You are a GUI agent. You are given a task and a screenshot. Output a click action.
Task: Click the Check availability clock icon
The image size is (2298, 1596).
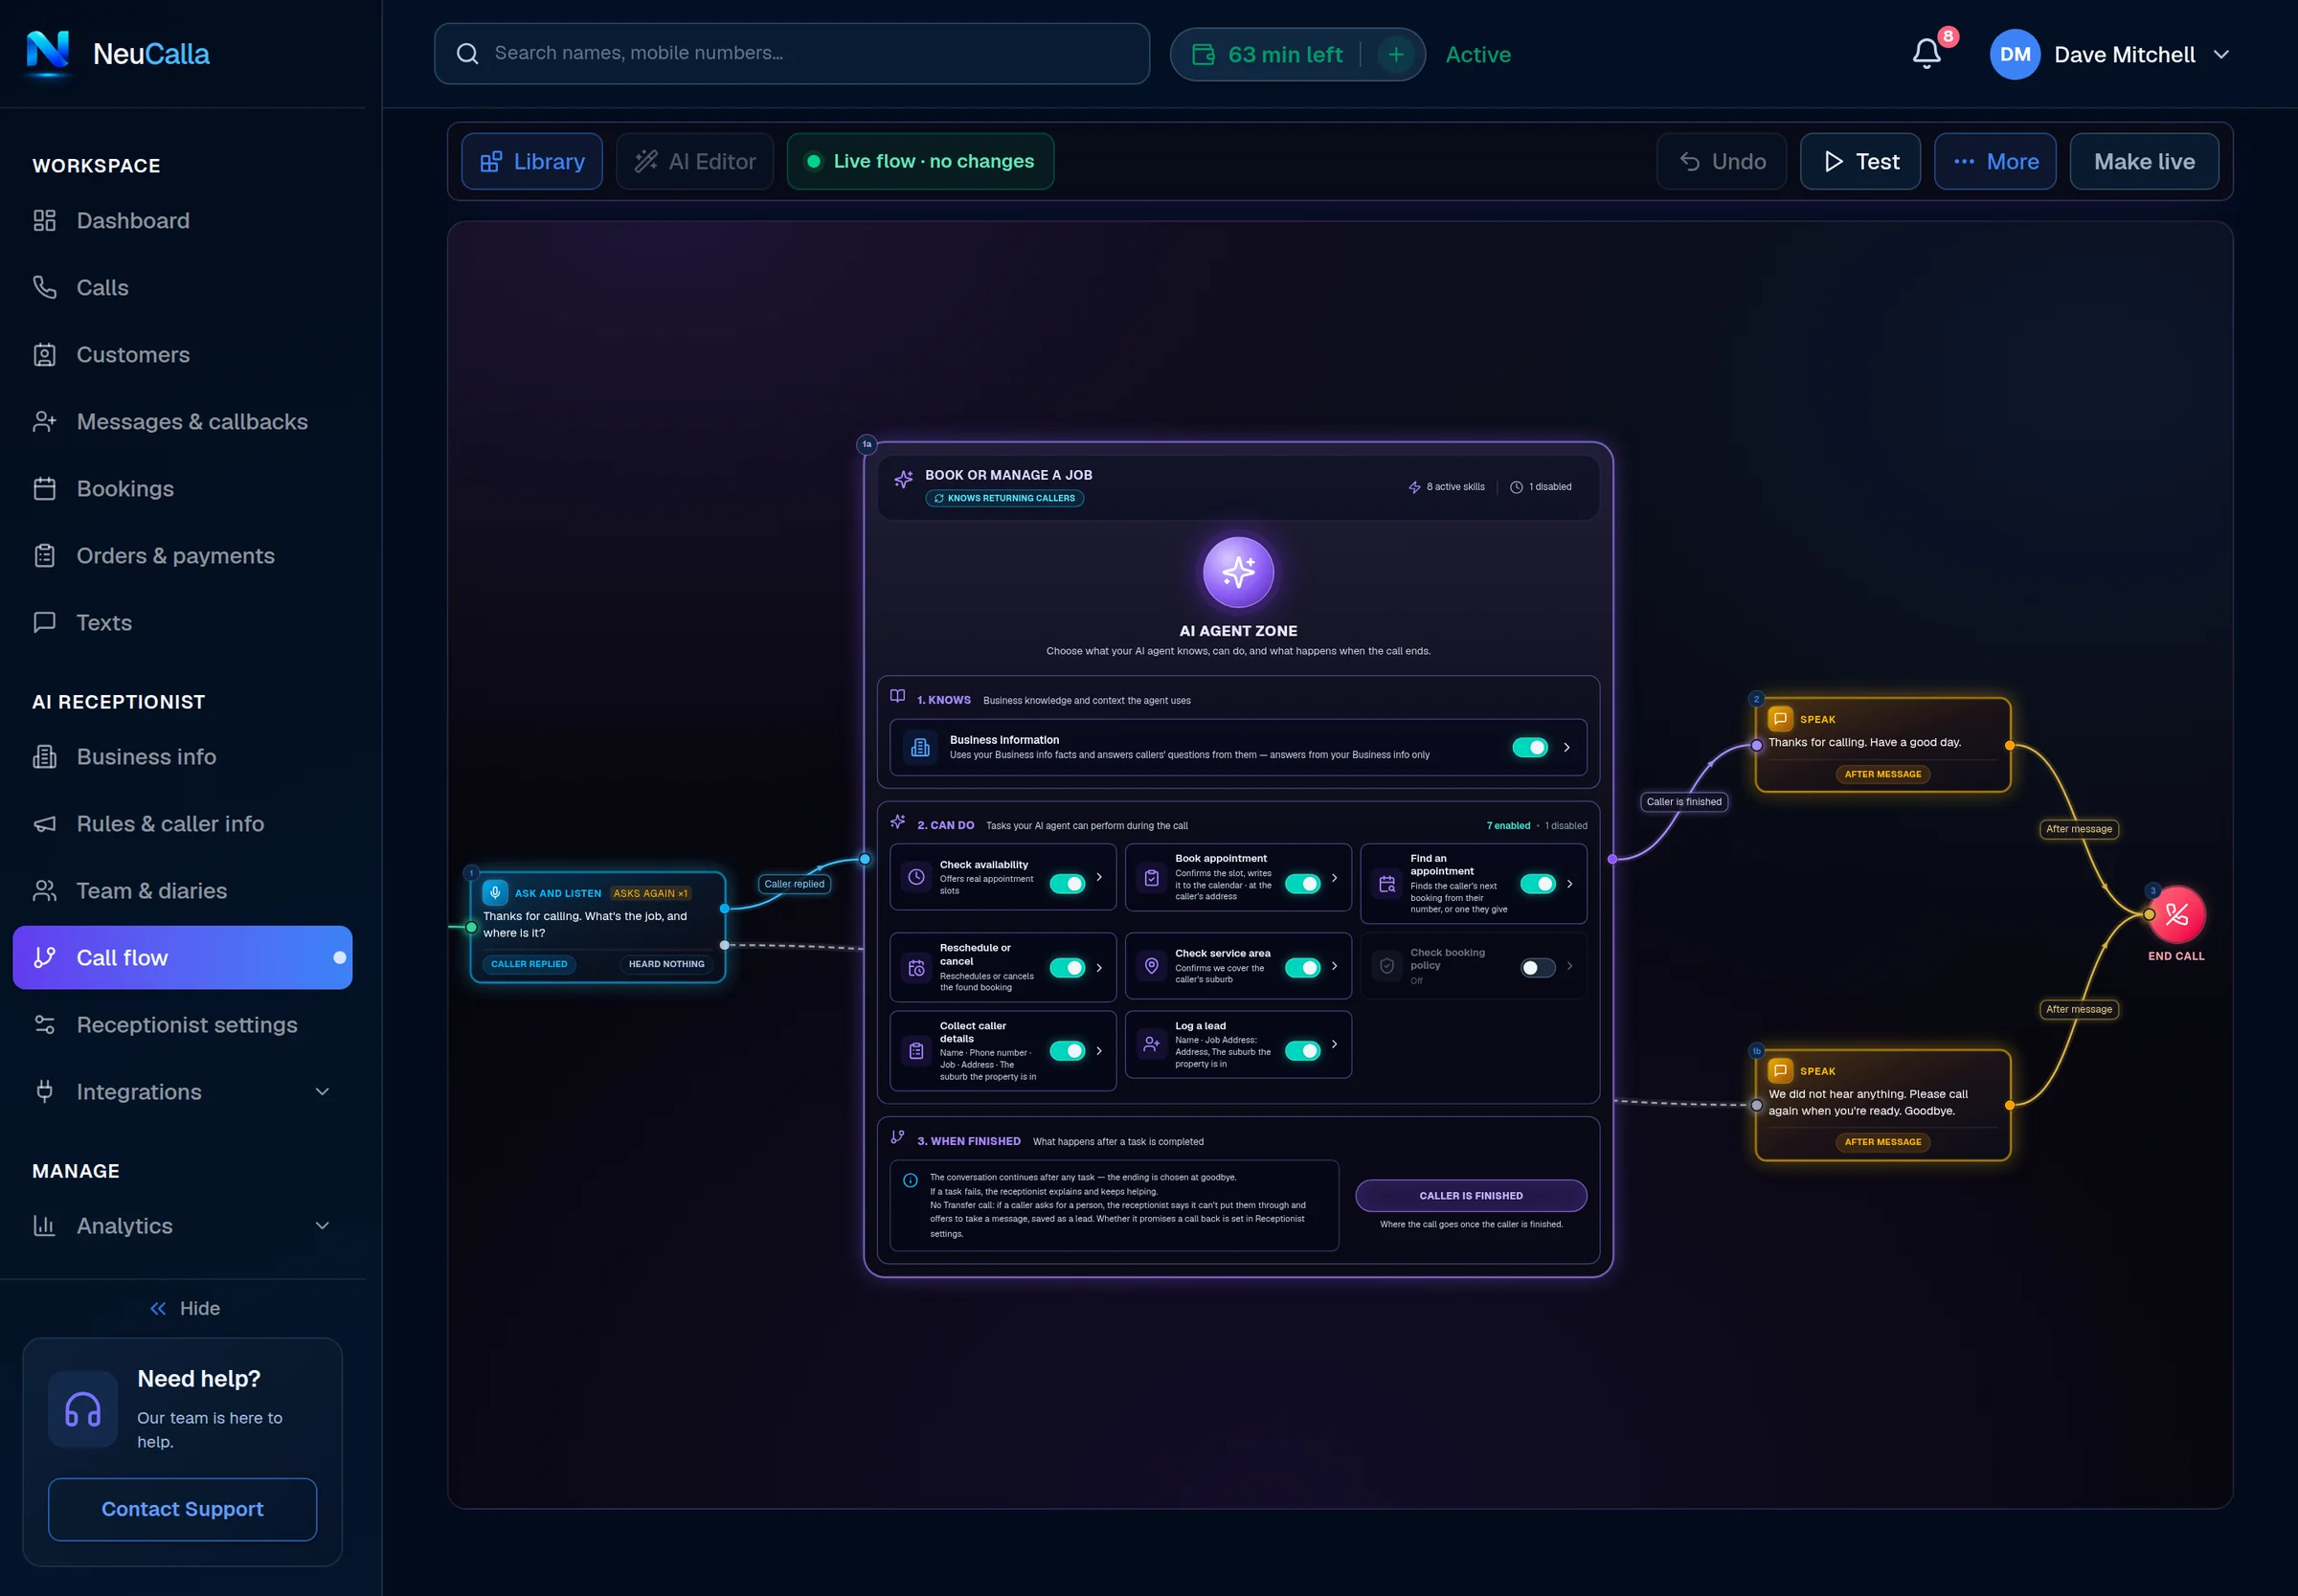pyautogui.click(x=916, y=877)
